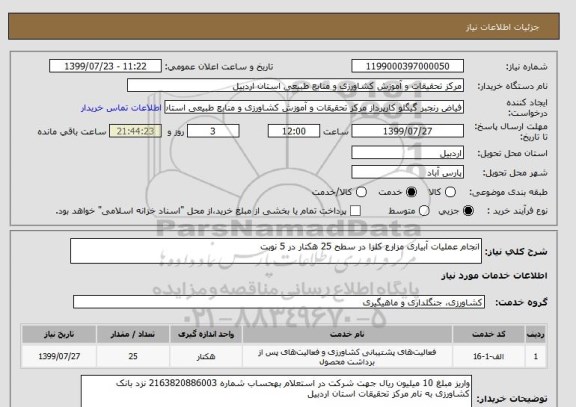Screen dimensions: 576x407
Task: Click the تعداد / مقدار column header
Action: pos(133,334)
